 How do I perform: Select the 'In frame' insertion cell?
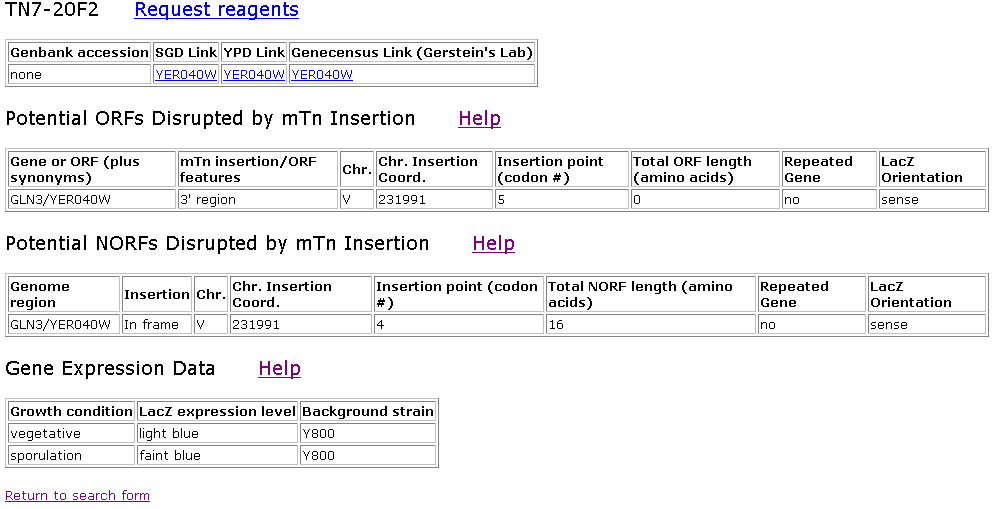pos(151,324)
